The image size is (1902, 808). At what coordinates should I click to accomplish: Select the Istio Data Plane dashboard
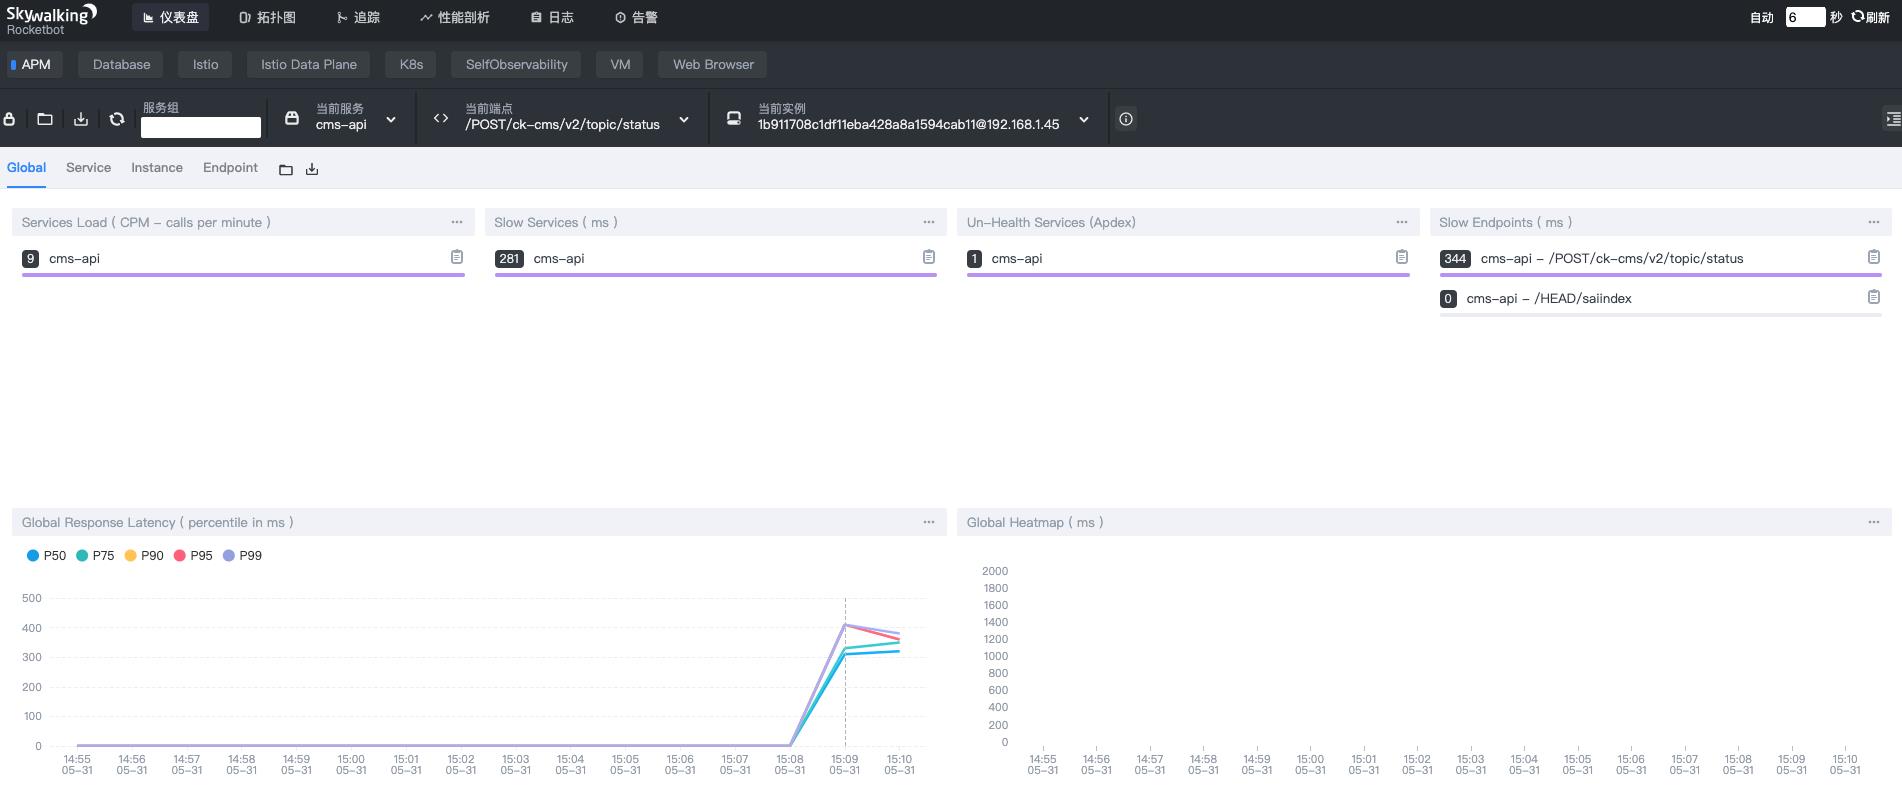pyautogui.click(x=309, y=64)
